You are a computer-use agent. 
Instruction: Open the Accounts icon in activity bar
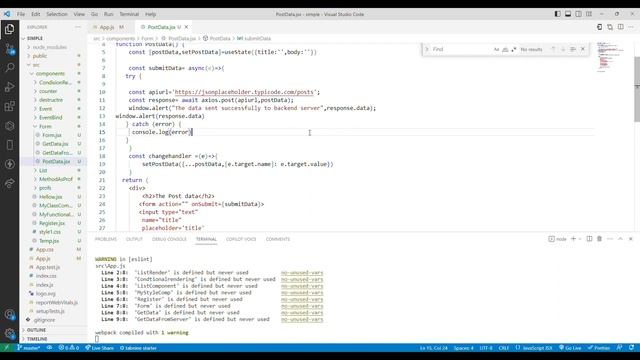(9, 314)
